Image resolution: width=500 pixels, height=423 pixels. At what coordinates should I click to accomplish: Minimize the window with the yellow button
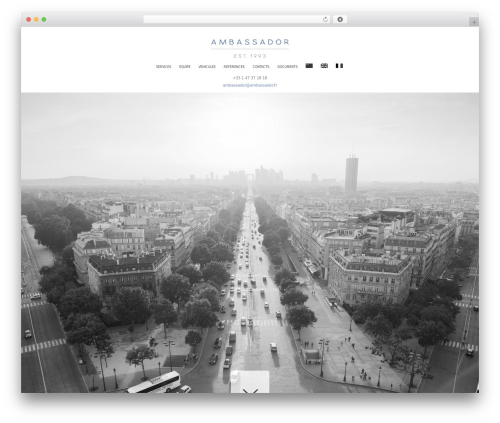coord(36,19)
